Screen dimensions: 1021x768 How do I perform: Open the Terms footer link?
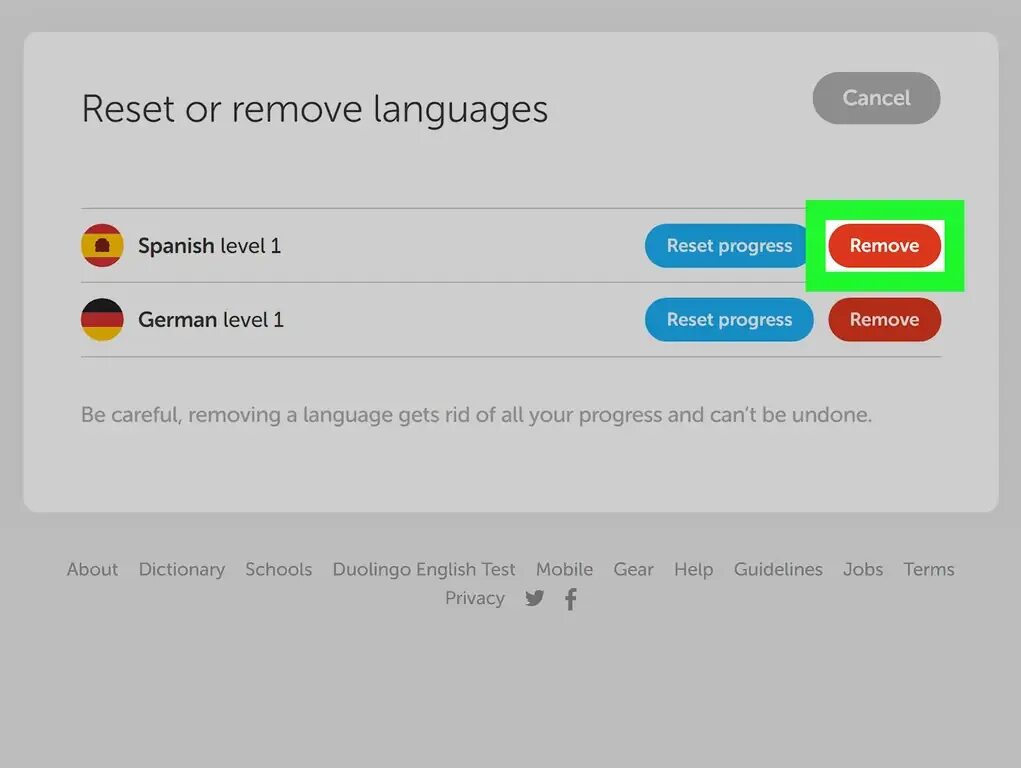pos(929,569)
